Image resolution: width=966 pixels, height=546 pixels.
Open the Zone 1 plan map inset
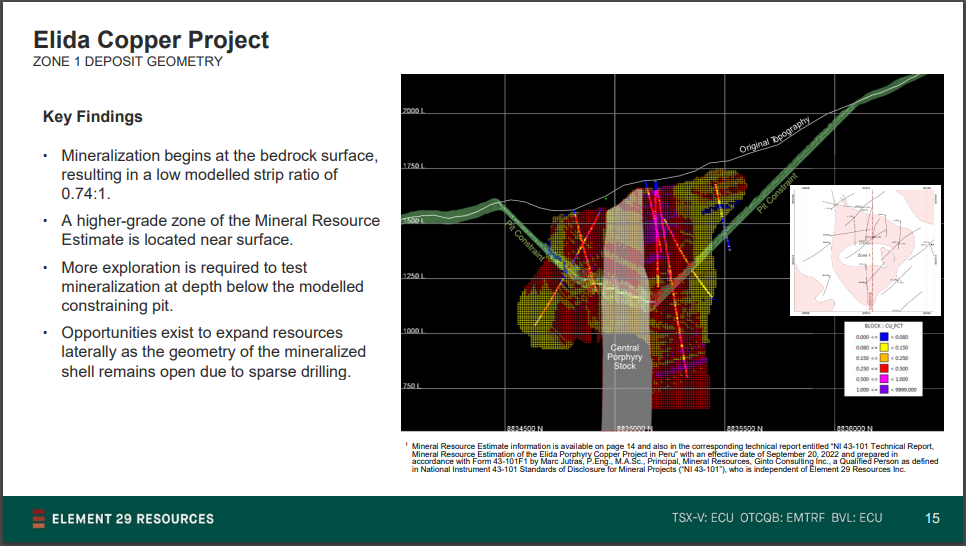pos(866,250)
